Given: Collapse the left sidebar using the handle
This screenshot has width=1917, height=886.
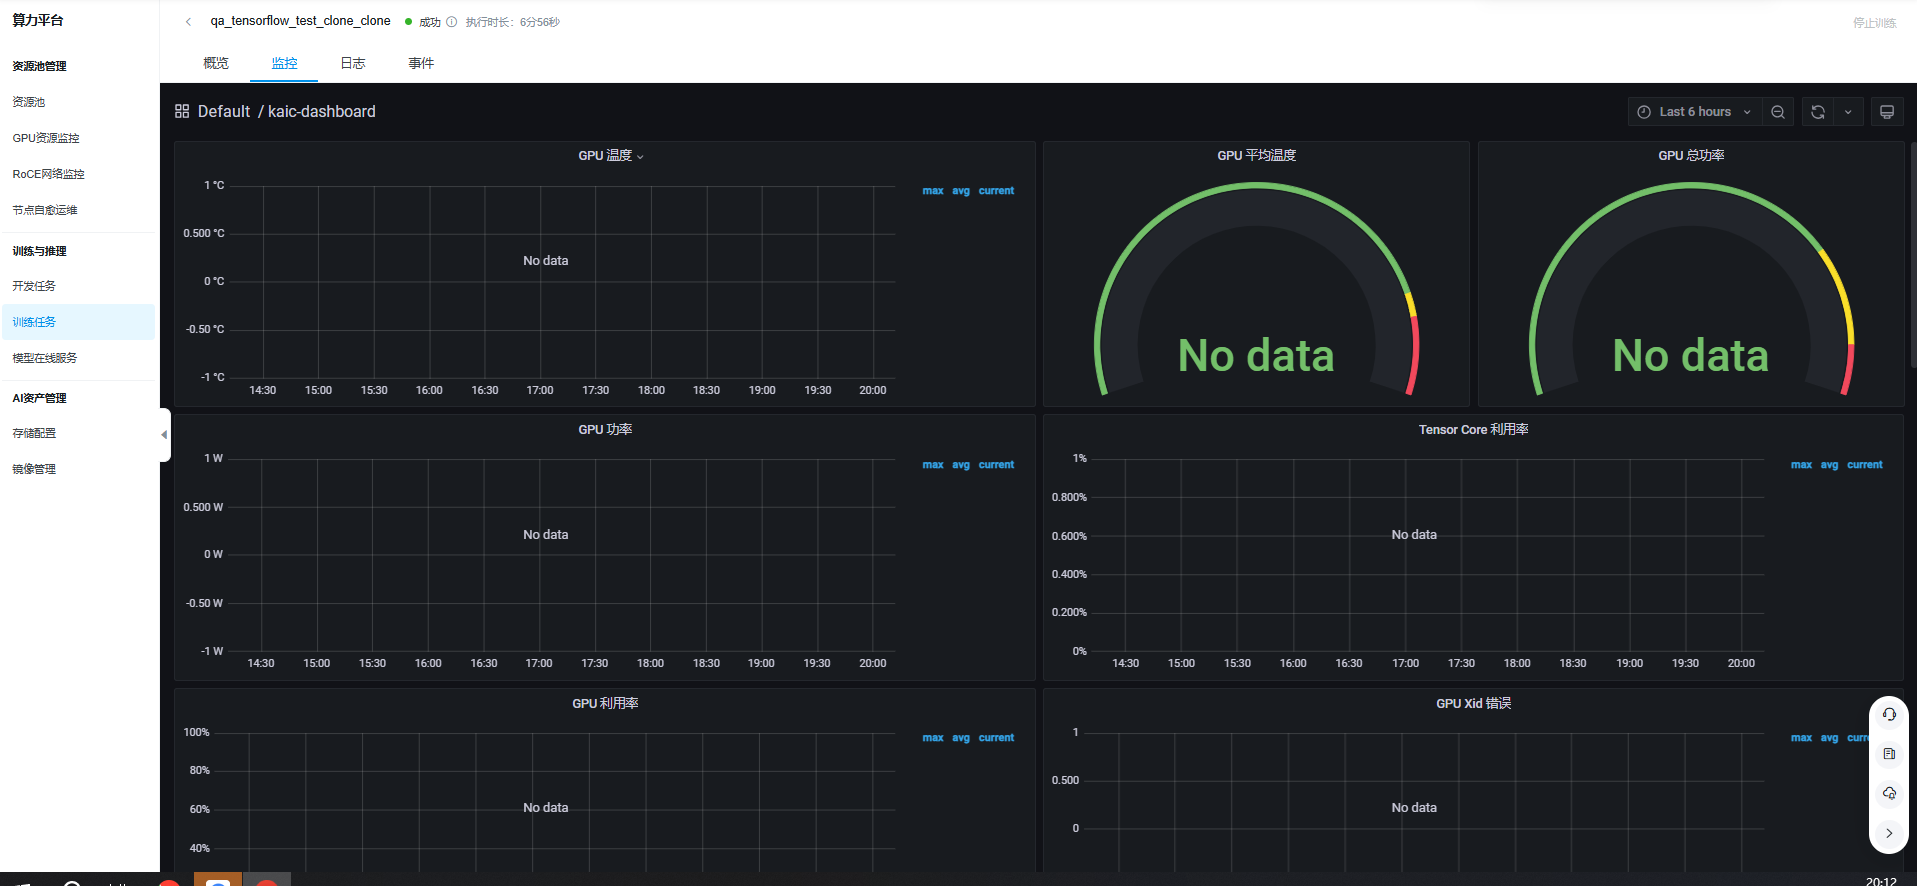Looking at the screenshot, I should click(x=164, y=435).
